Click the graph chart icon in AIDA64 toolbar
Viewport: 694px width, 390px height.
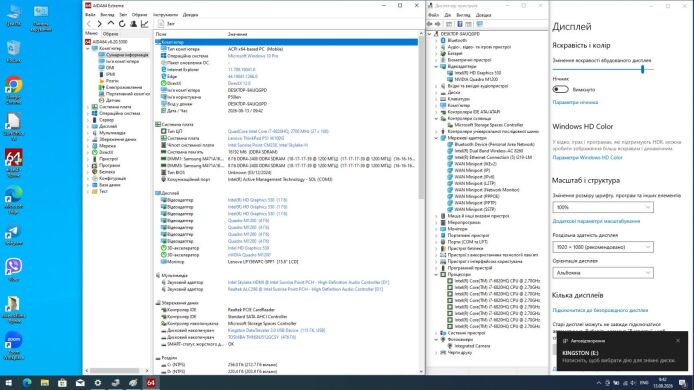click(144, 24)
